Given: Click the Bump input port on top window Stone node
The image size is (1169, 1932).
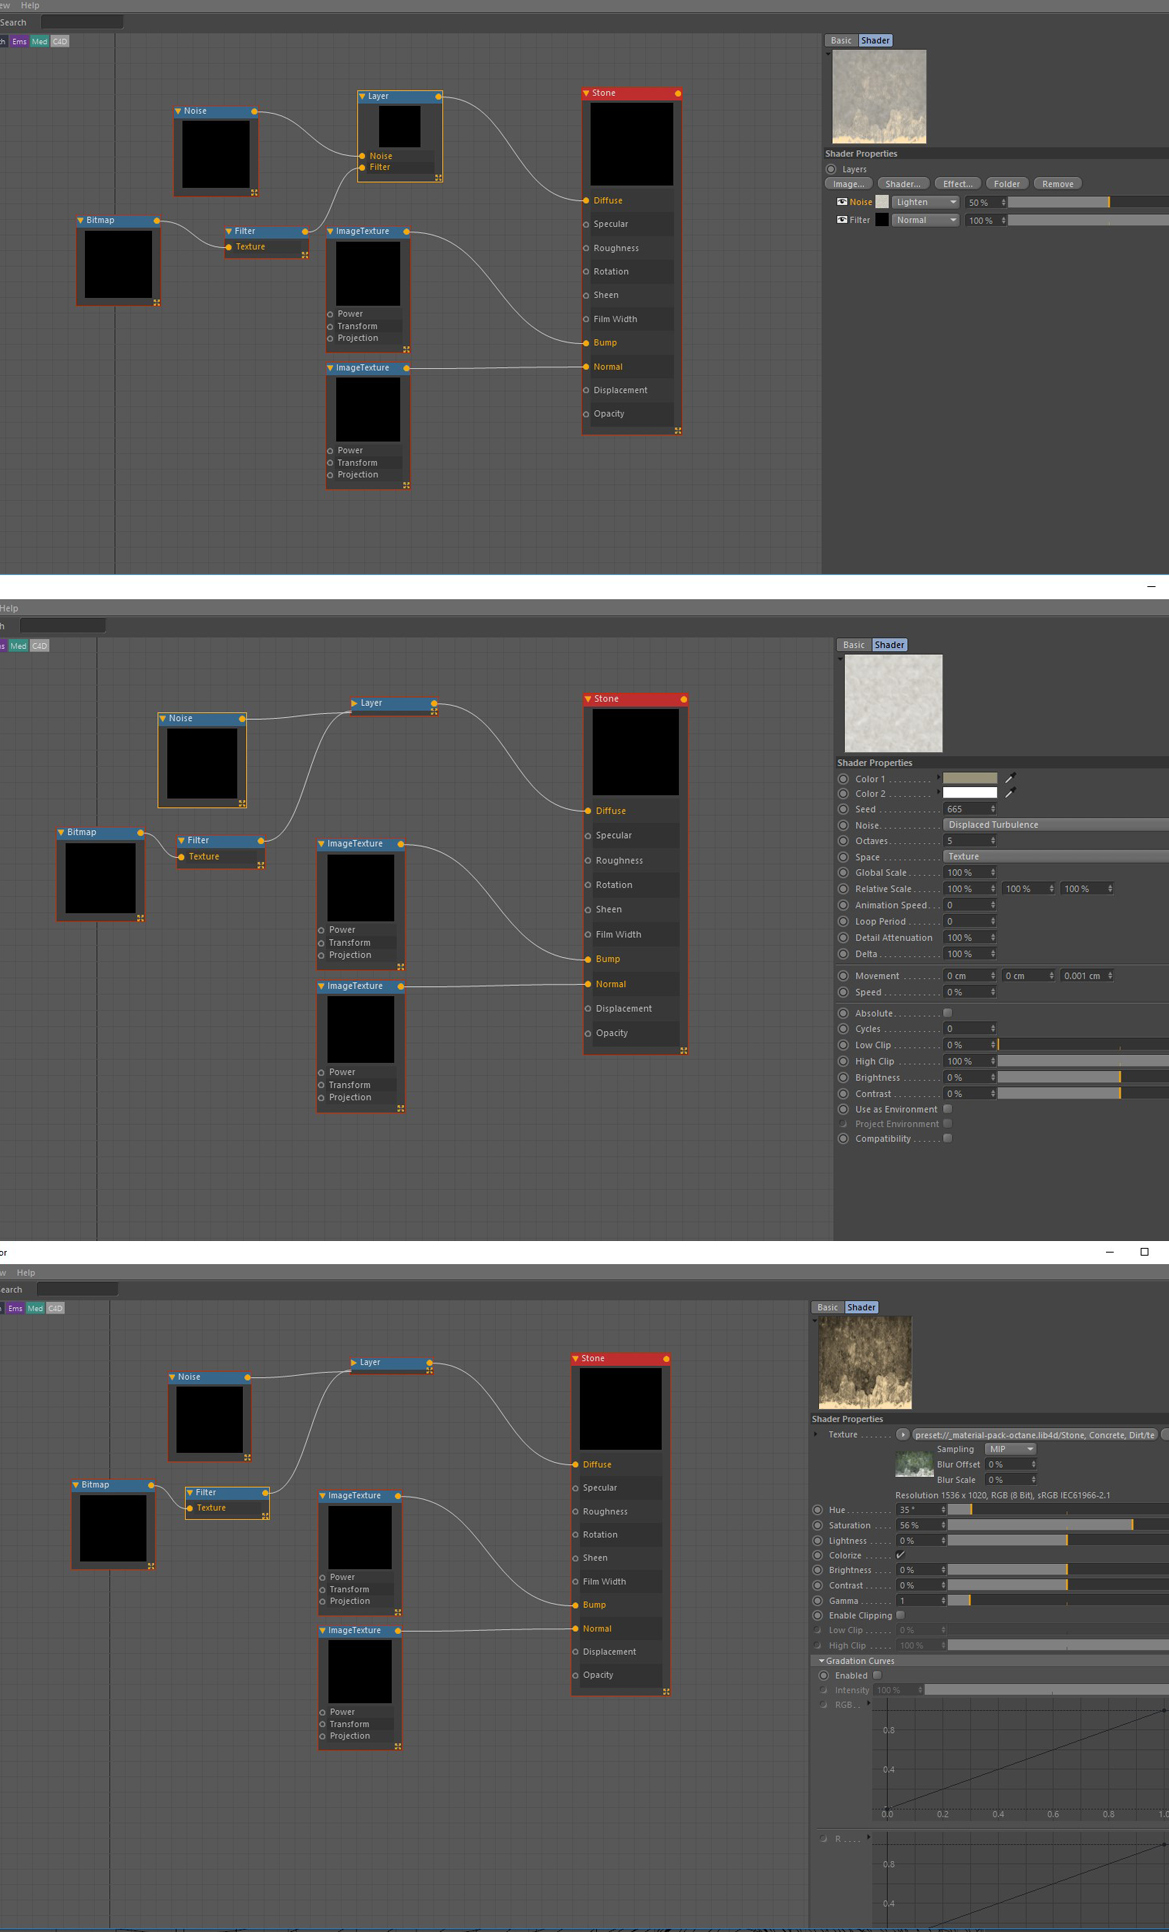Looking at the screenshot, I should coord(586,342).
